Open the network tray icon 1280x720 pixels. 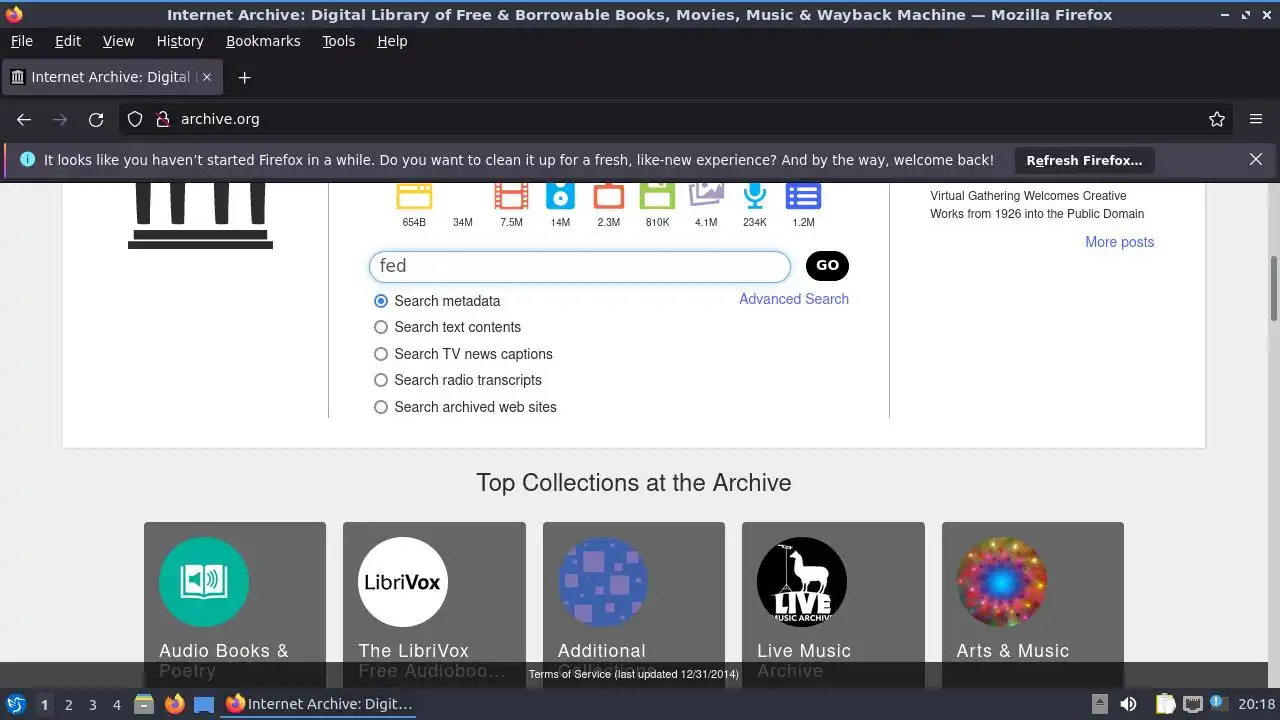tap(1192, 704)
